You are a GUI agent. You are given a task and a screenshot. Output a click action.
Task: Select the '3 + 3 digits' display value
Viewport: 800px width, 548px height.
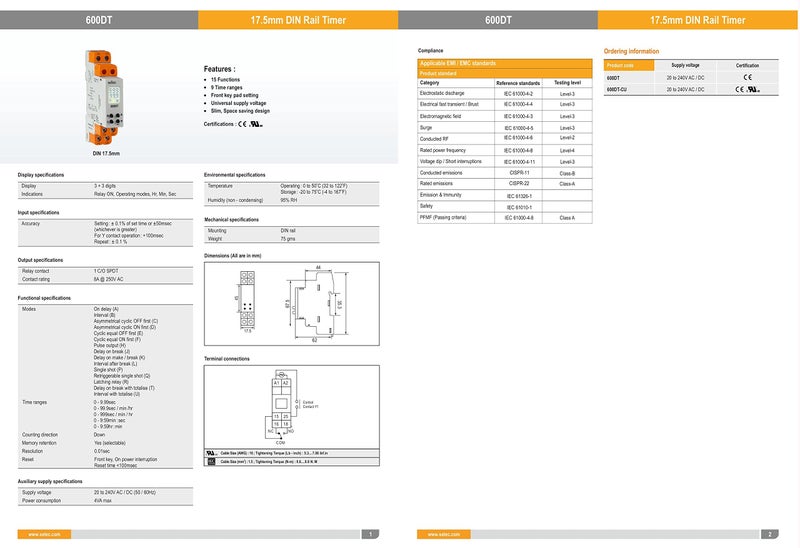pos(105,186)
